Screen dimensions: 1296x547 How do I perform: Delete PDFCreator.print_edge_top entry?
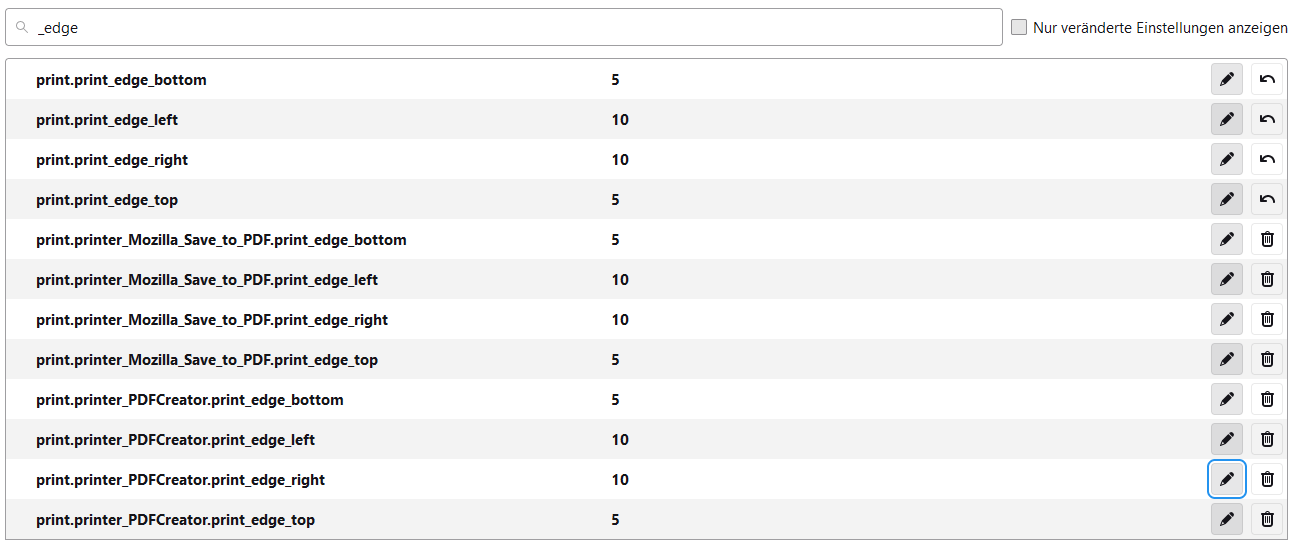point(1267,519)
